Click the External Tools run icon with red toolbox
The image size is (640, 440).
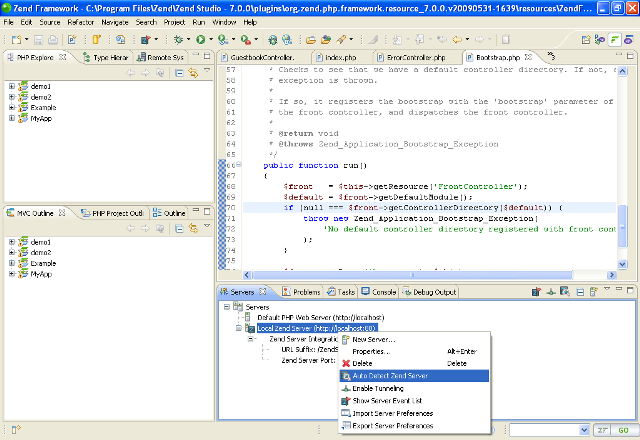point(246,40)
